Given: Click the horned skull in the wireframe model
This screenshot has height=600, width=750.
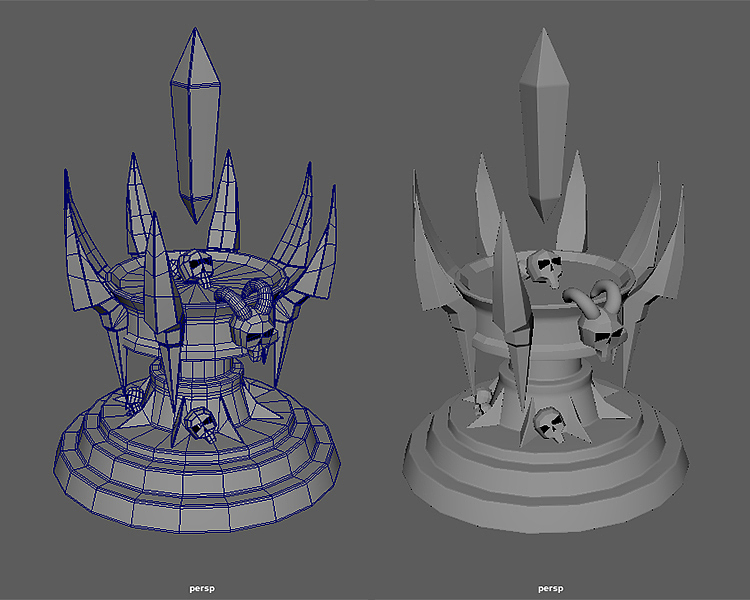Looking at the screenshot, I should click(248, 320).
